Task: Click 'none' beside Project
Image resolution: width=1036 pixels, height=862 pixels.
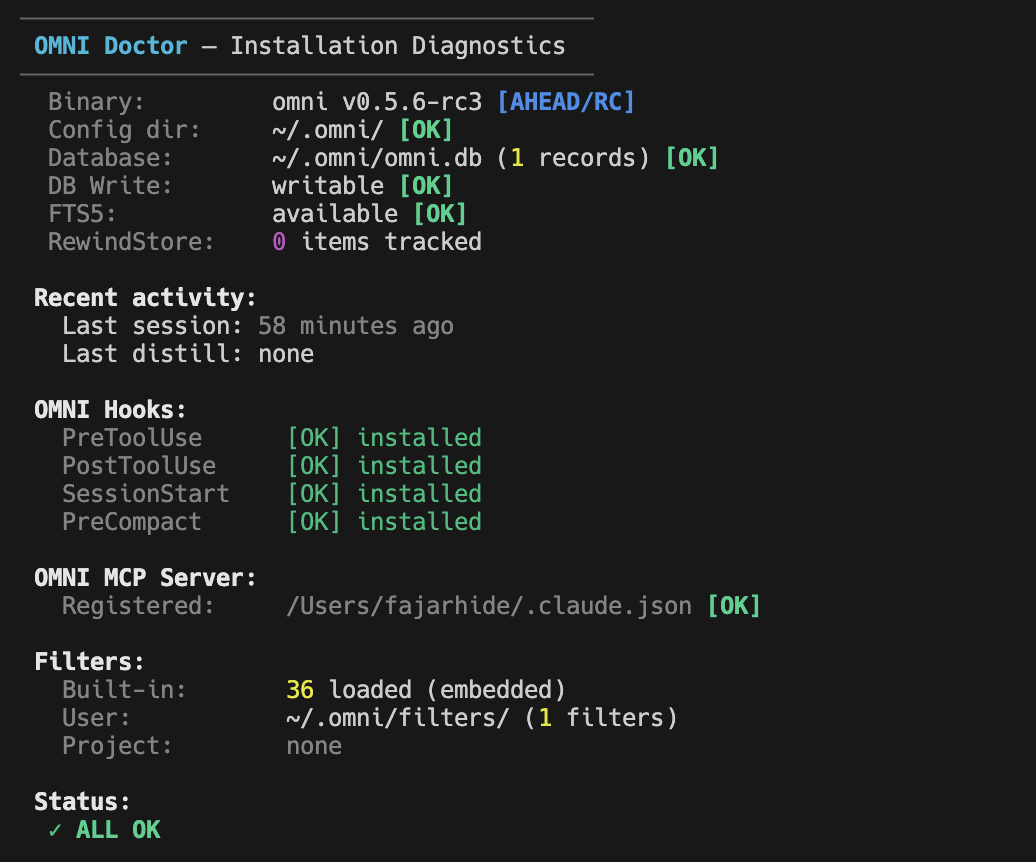Action: 314,746
